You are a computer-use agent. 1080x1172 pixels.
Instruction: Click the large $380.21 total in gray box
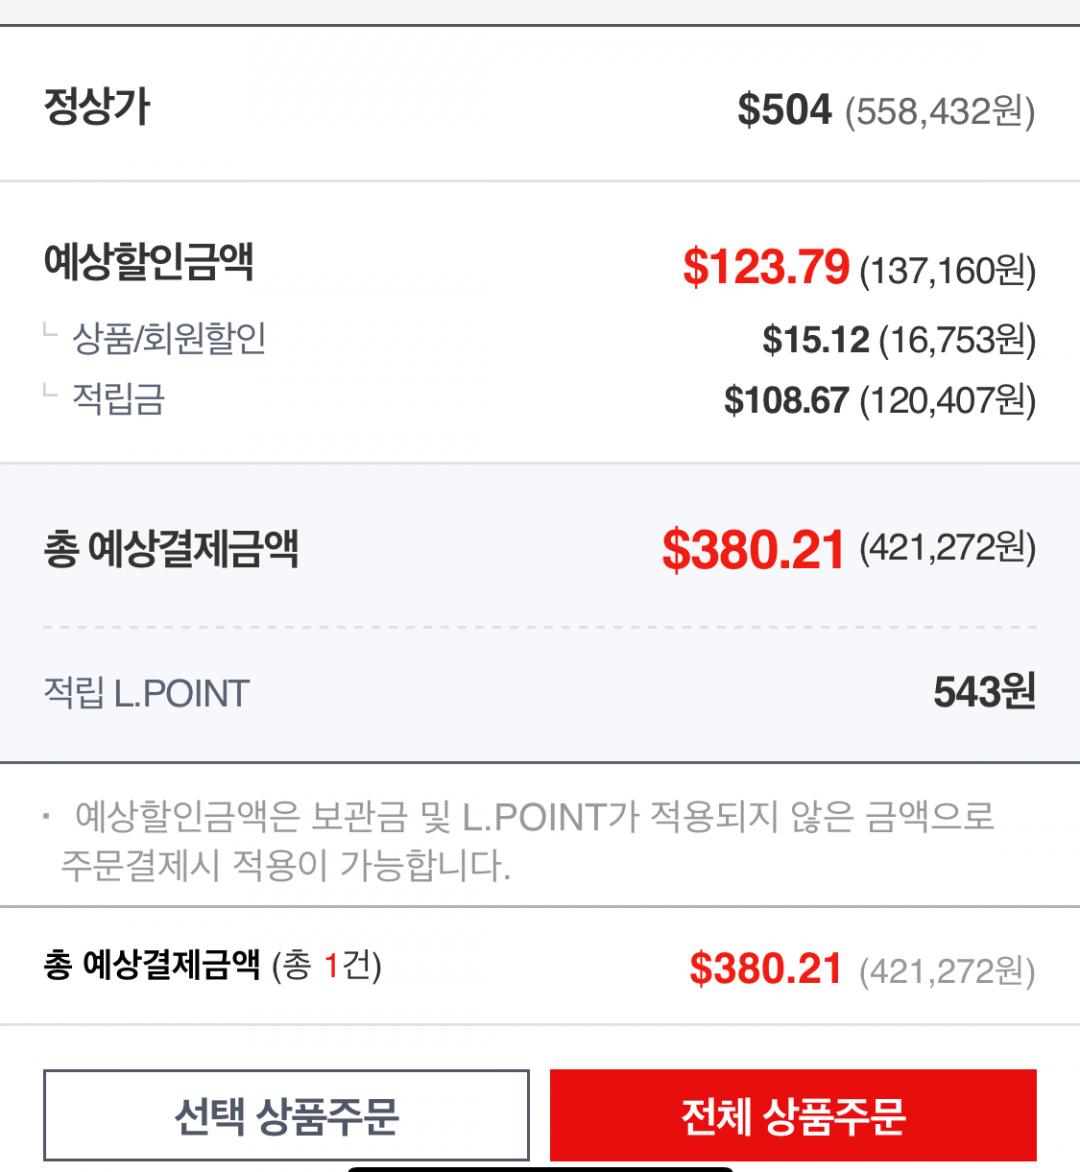pyautogui.click(x=753, y=549)
